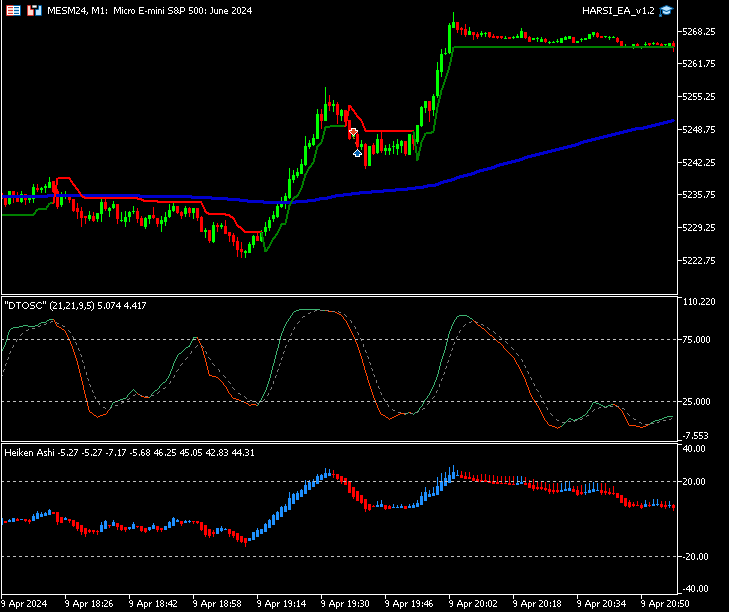The height and width of the screenshot is (612, 729).
Task: Click the 5229.25 price scale label
Action: [698, 227]
